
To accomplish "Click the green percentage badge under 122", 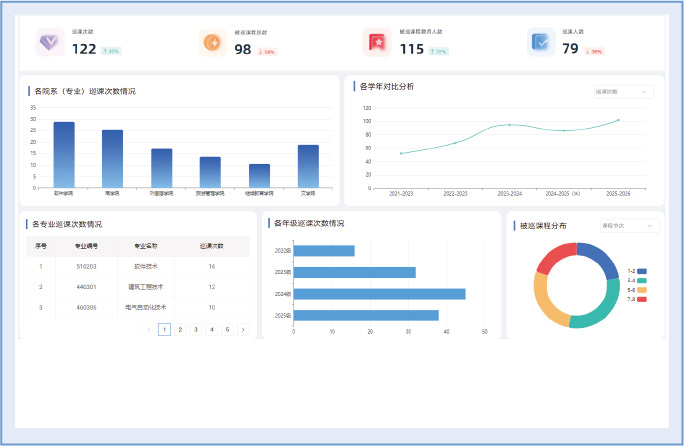I will tap(111, 50).
